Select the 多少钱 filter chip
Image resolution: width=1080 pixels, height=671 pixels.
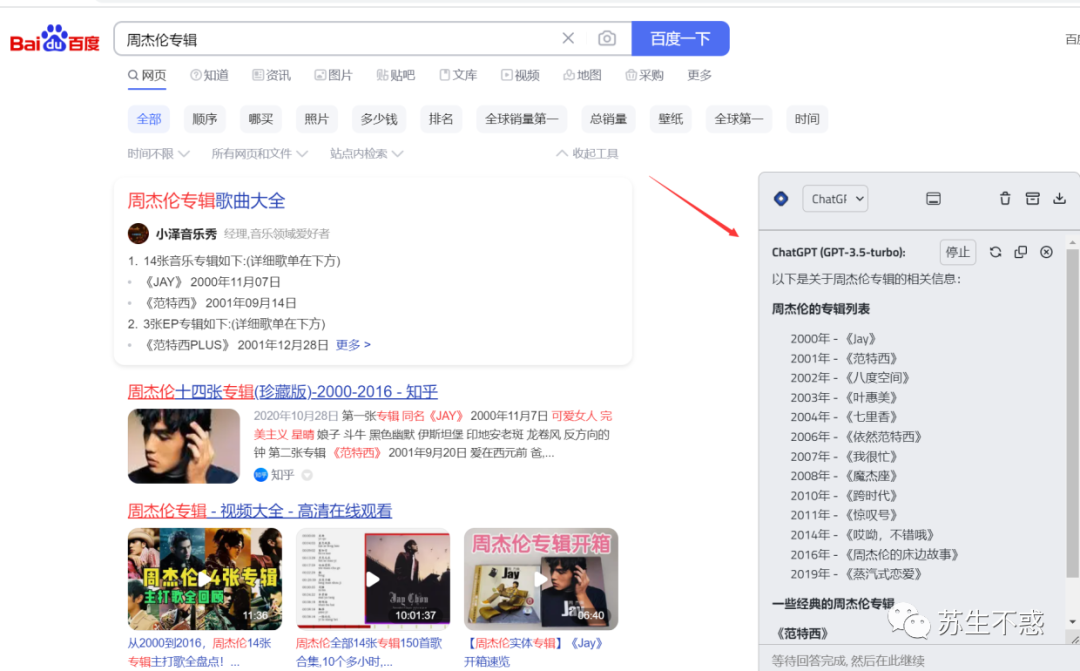[379, 119]
